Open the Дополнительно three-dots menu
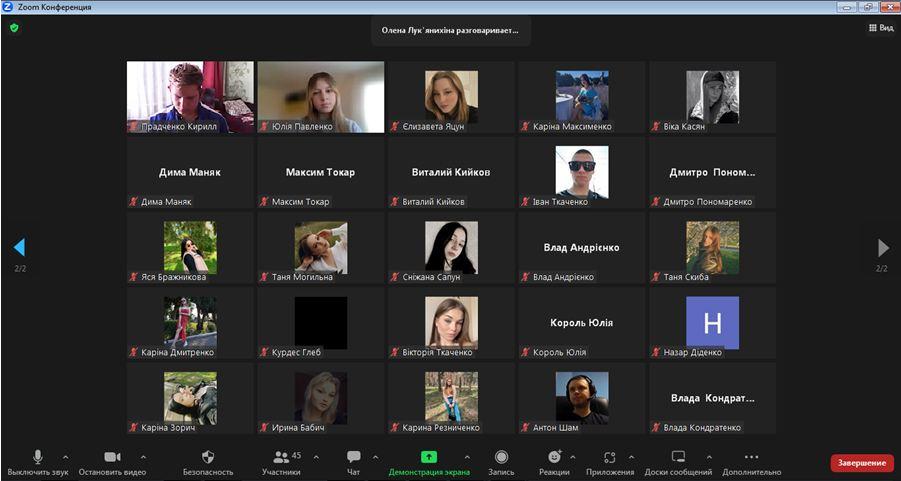Image resolution: width=901 pixels, height=481 pixels. click(x=751, y=458)
